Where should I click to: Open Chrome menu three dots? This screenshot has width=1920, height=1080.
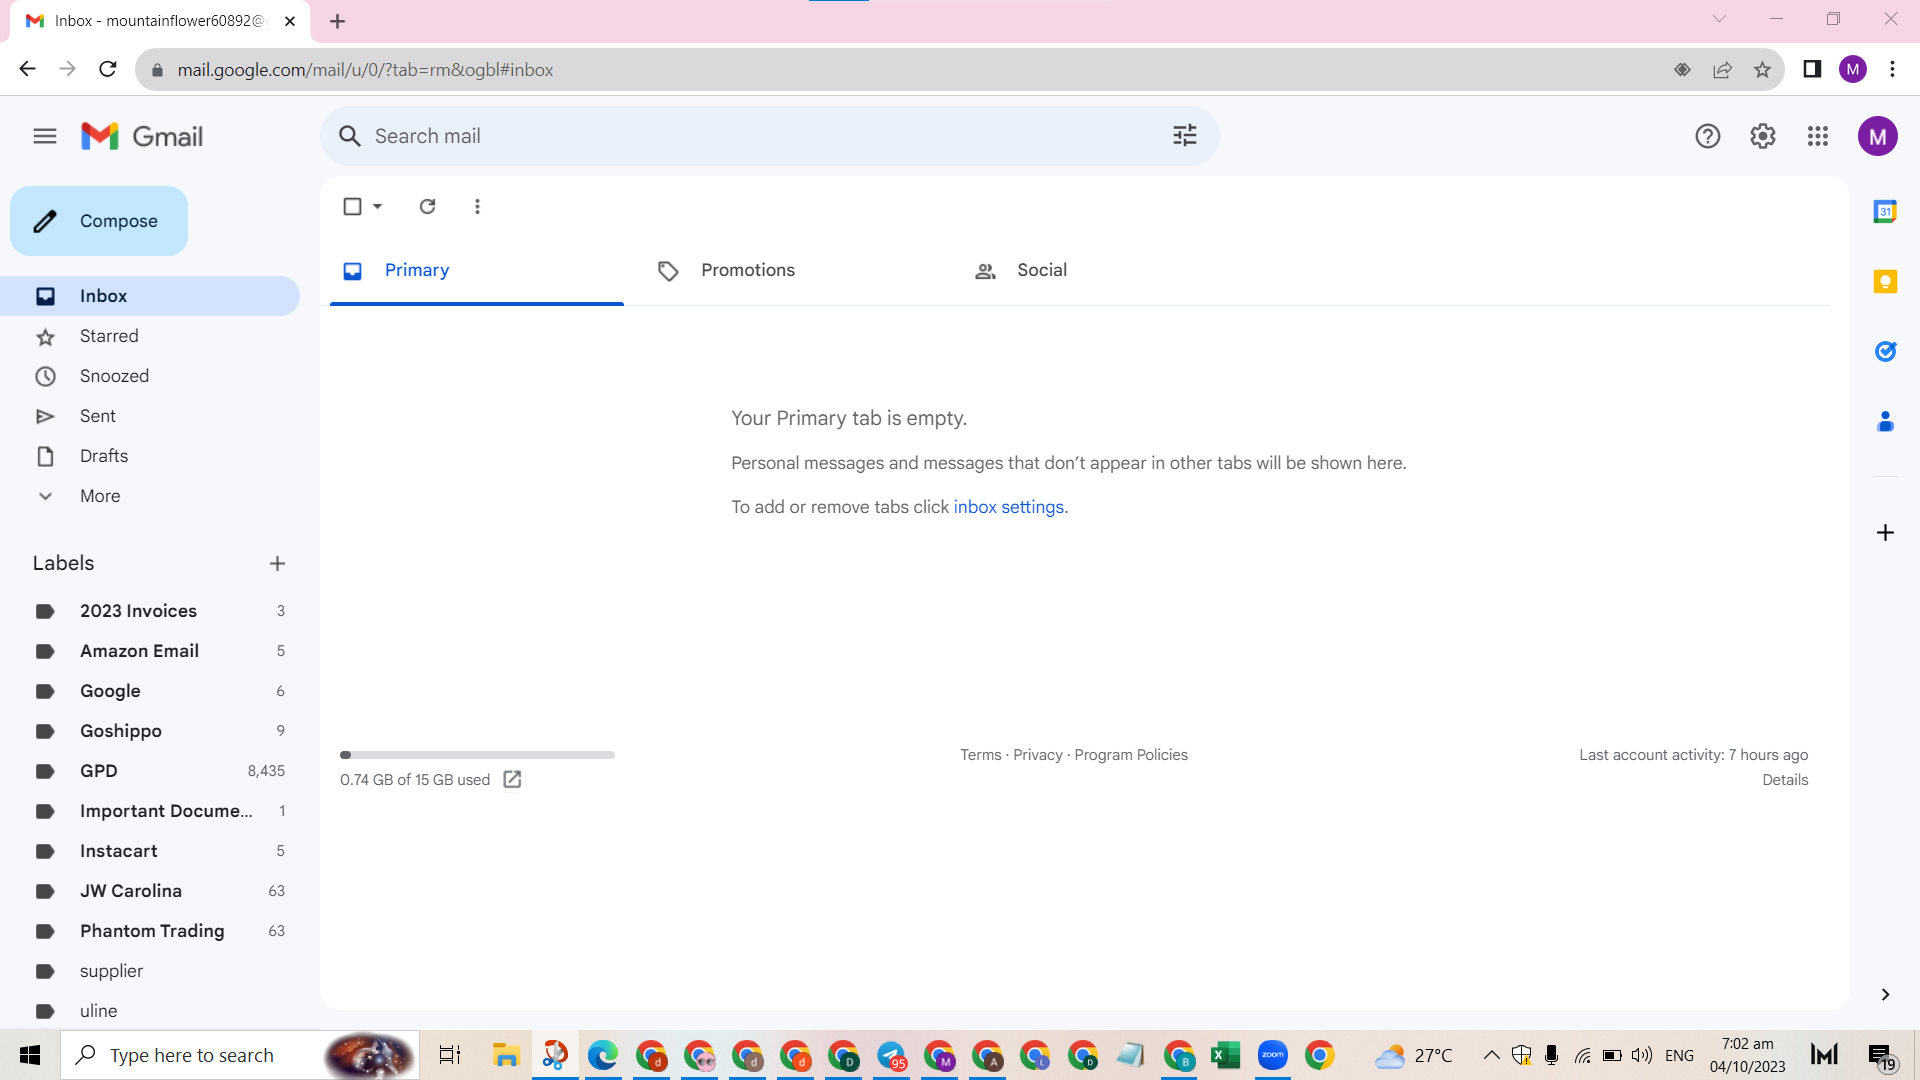coord(1892,69)
